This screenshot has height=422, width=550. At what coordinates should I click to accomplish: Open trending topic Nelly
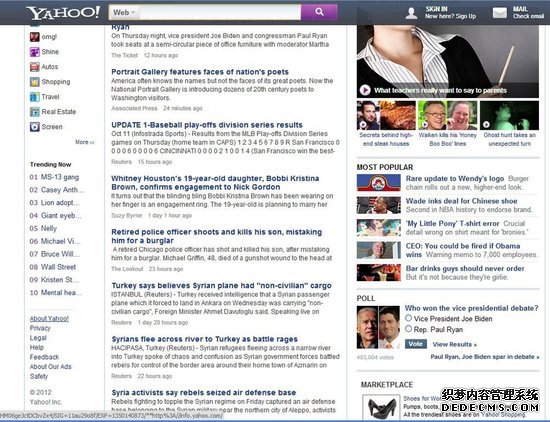tap(49, 228)
